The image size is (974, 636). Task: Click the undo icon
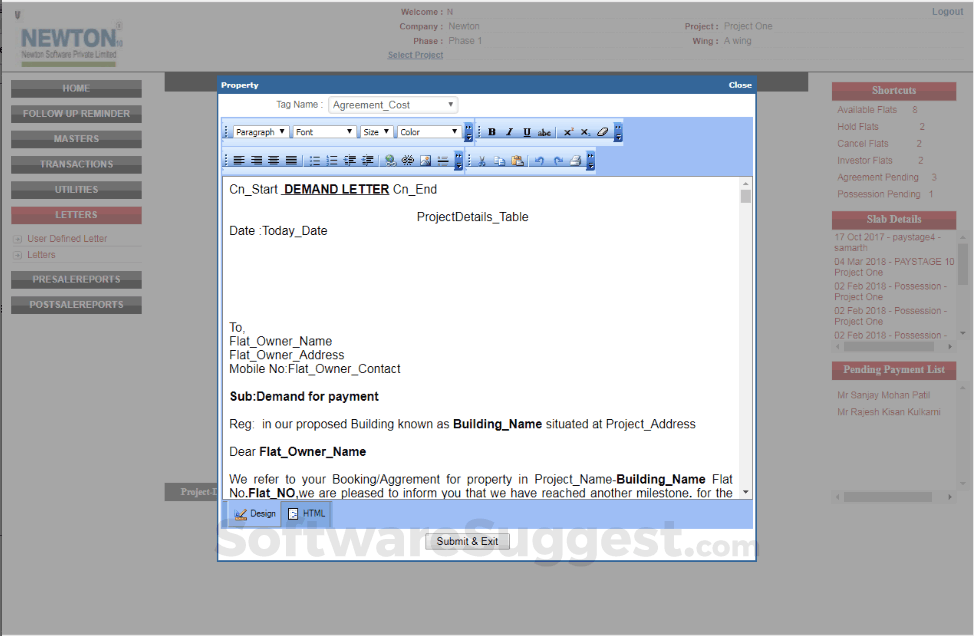point(538,160)
